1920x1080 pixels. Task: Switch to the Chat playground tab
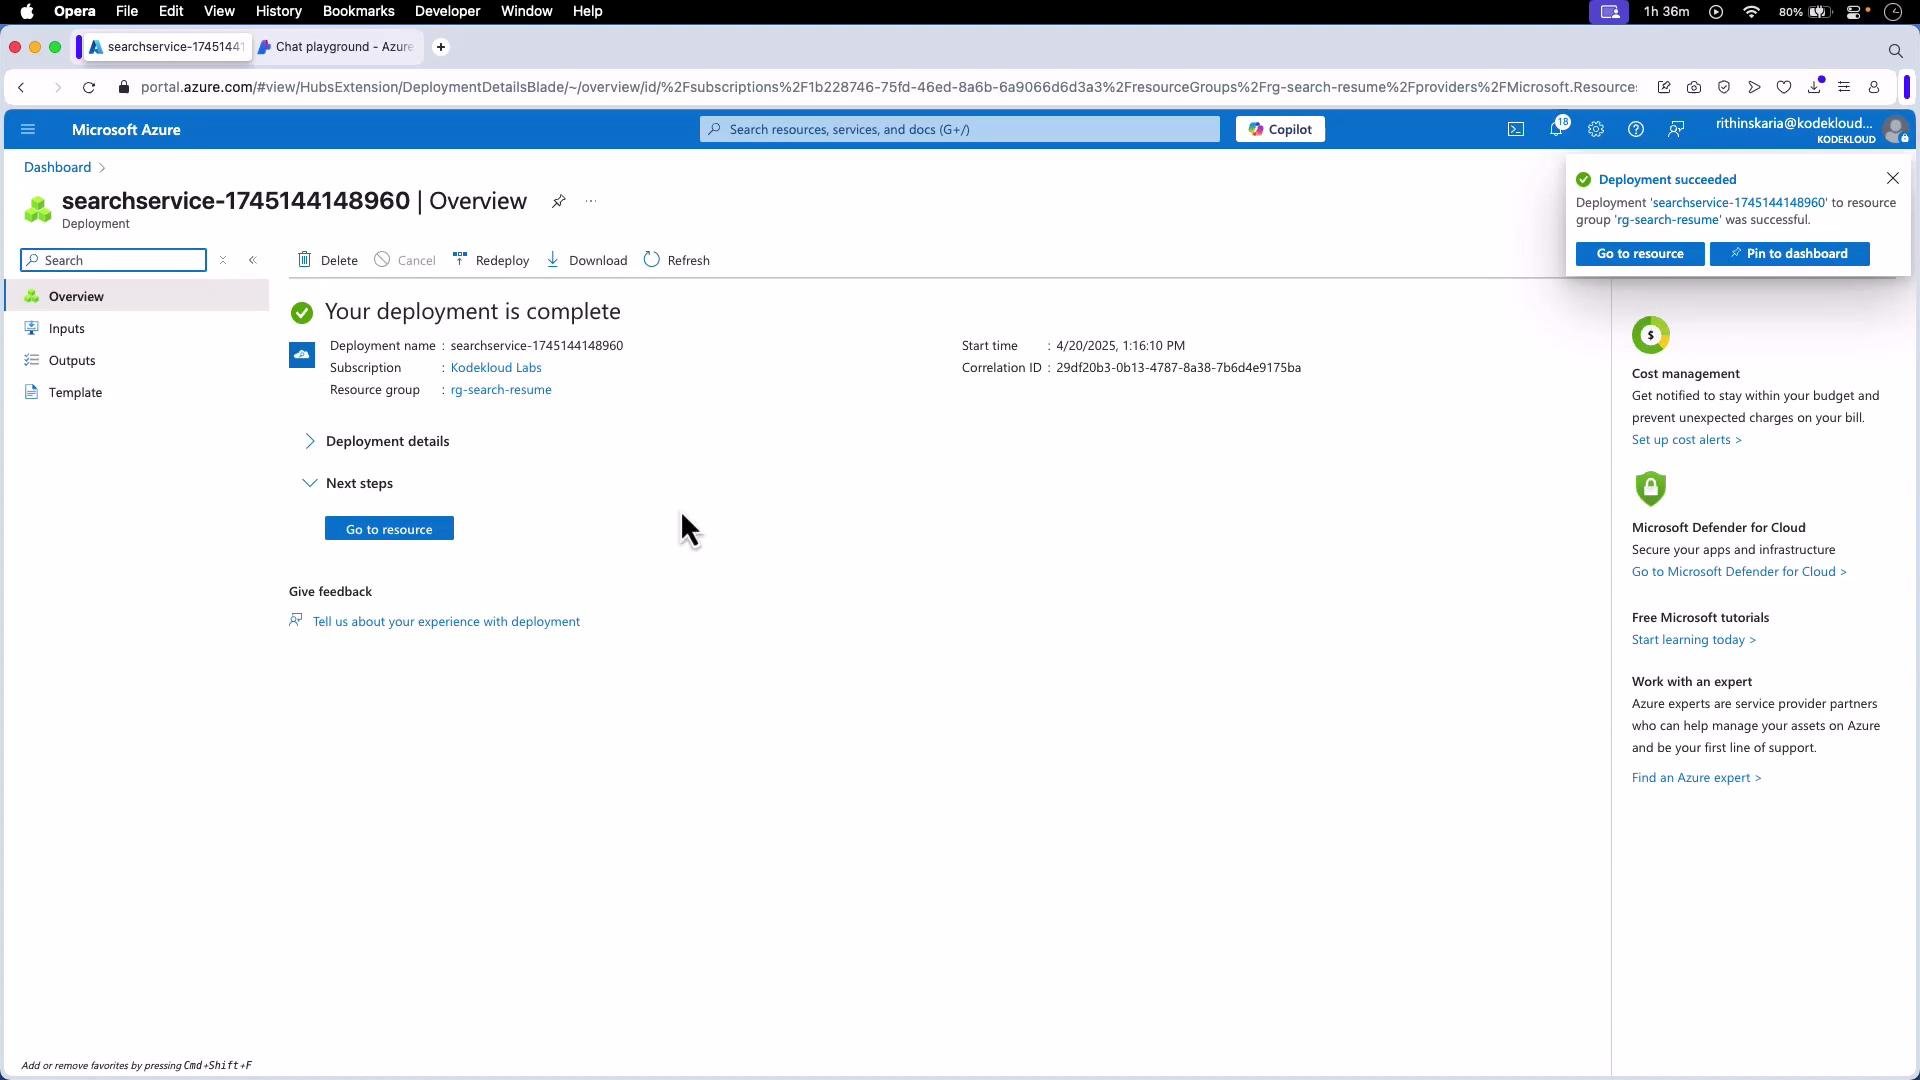[x=337, y=47]
